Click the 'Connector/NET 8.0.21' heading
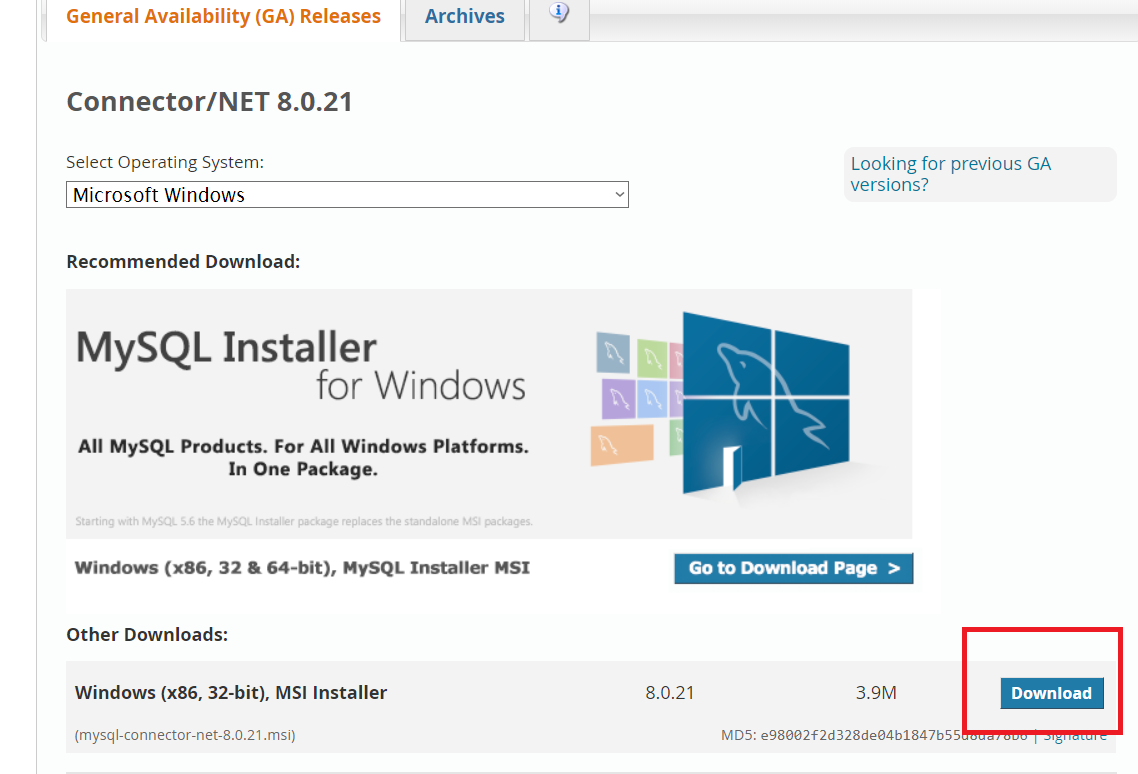This screenshot has width=1138, height=774. click(209, 102)
